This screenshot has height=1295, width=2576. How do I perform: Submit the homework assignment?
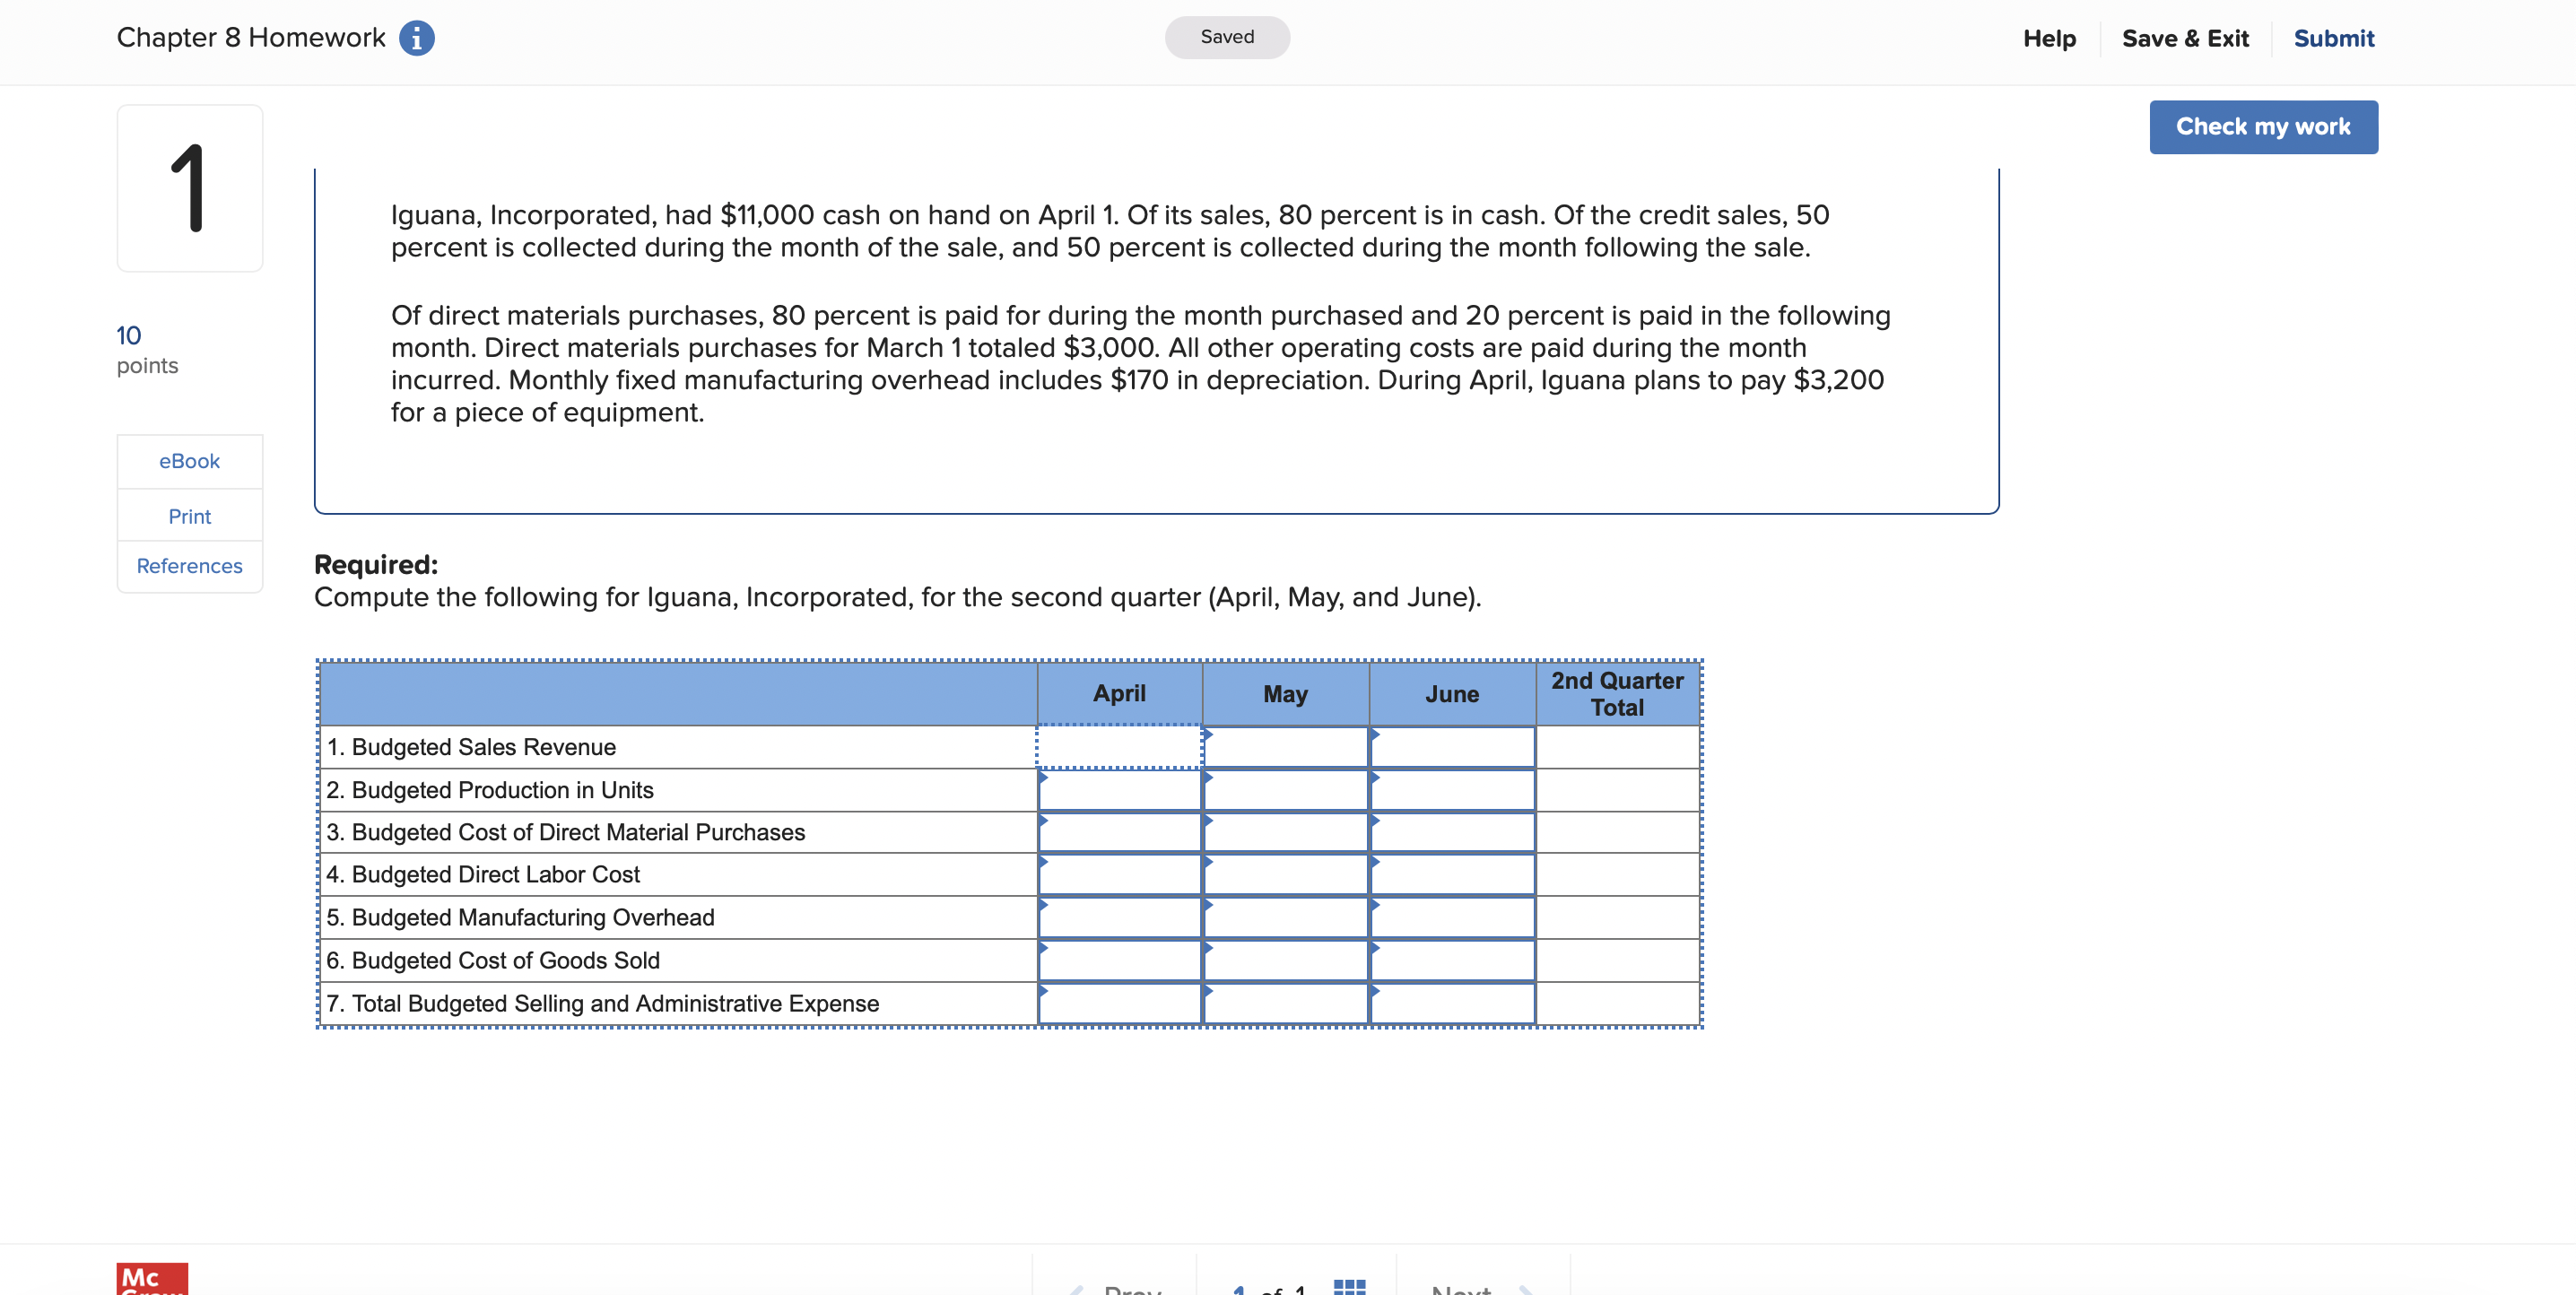[x=2333, y=38]
